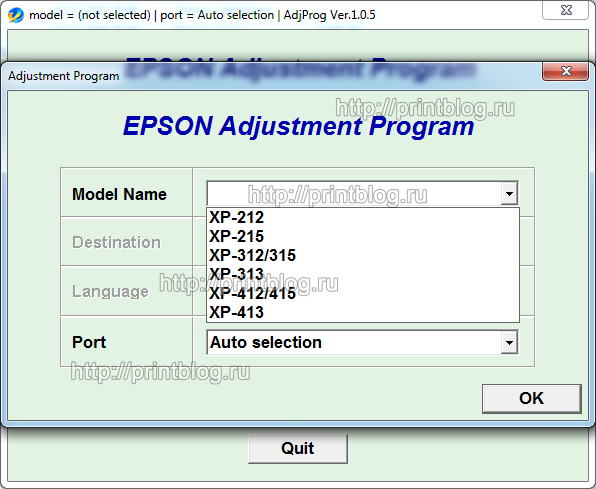Close the Adjustment Program dialog

click(x=566, y=71)
